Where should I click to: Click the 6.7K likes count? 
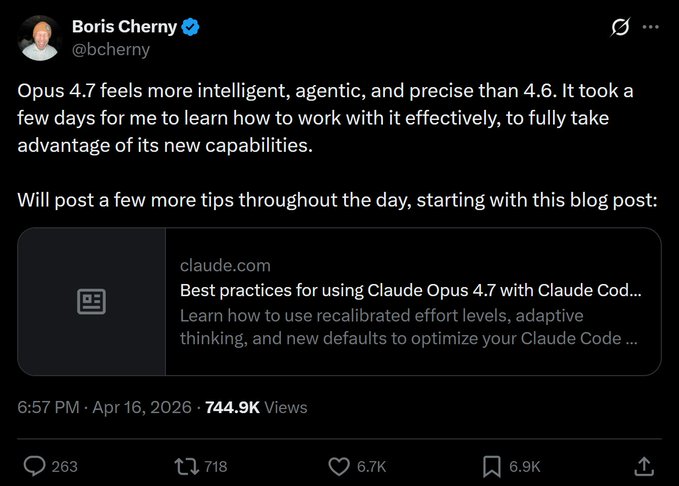coord(371,467)
